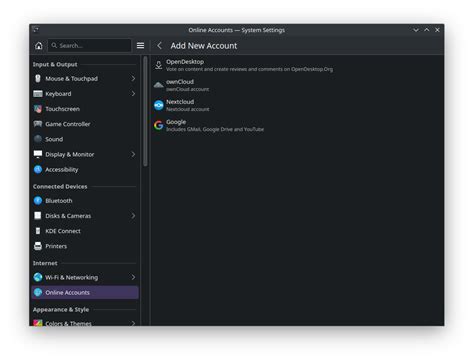Open the Mouse & Touchpad icon
The height and width of the screenshot is (361, 474).
point(38,78)
